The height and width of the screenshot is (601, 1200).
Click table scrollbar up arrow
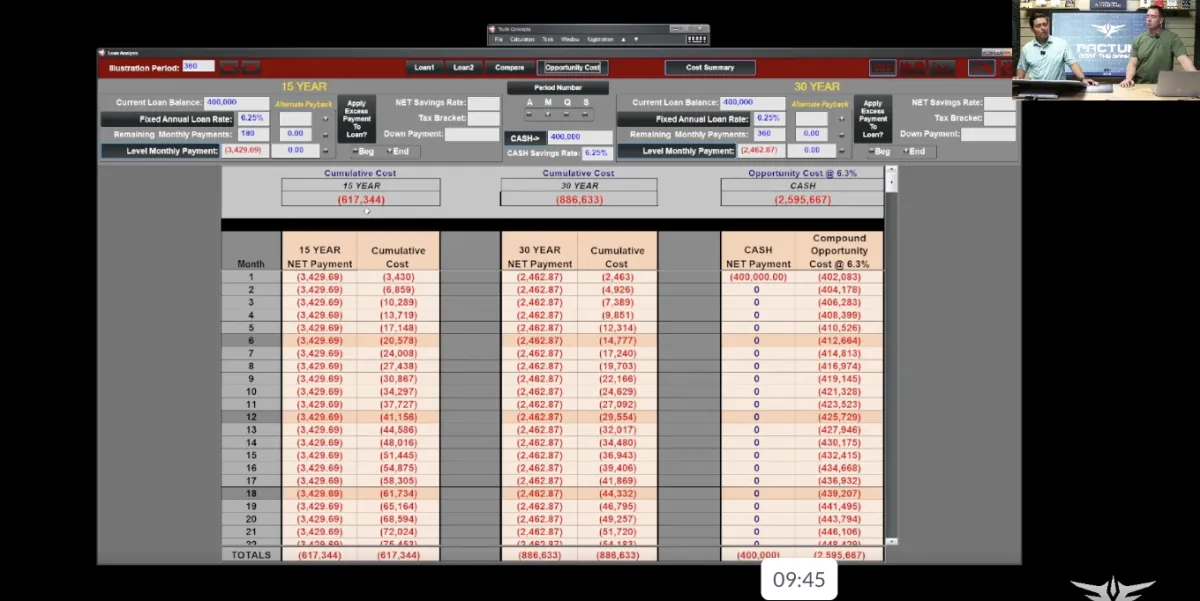[x=891, y=170]
